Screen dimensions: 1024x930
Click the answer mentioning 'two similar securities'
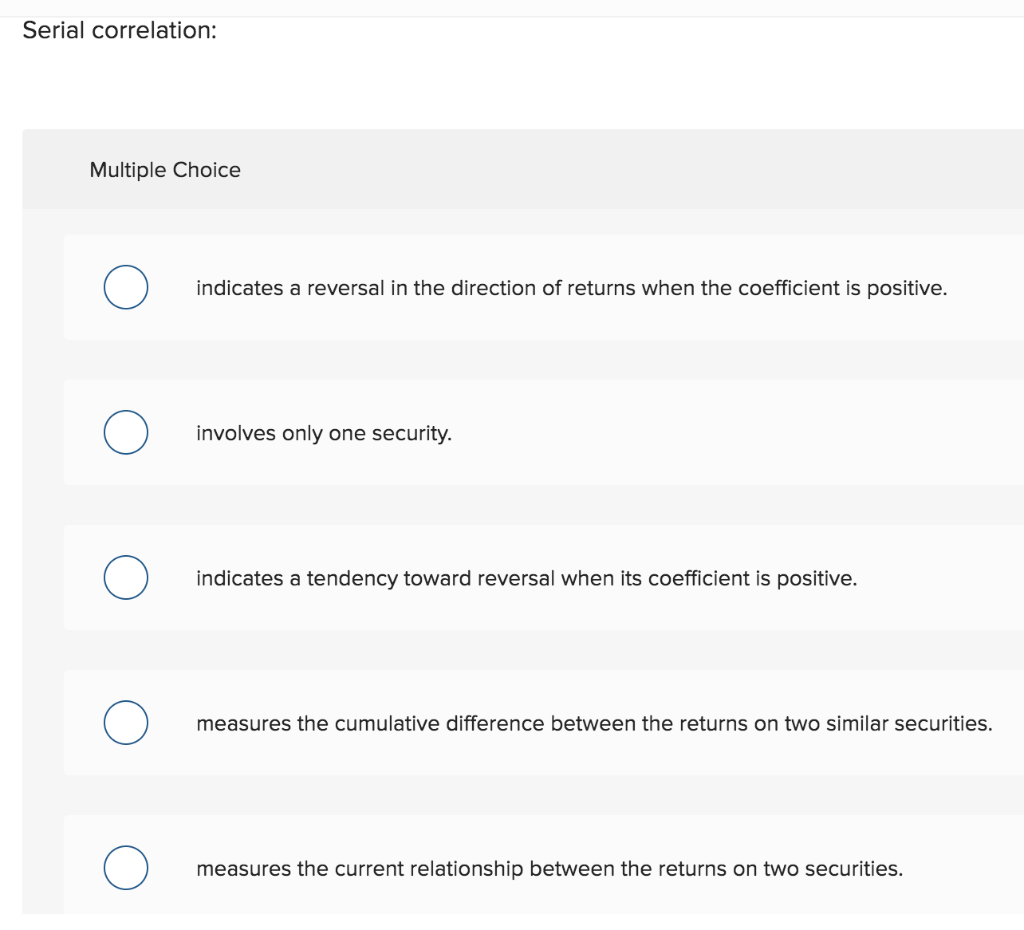pyautogui.click(x=594, y=723)
